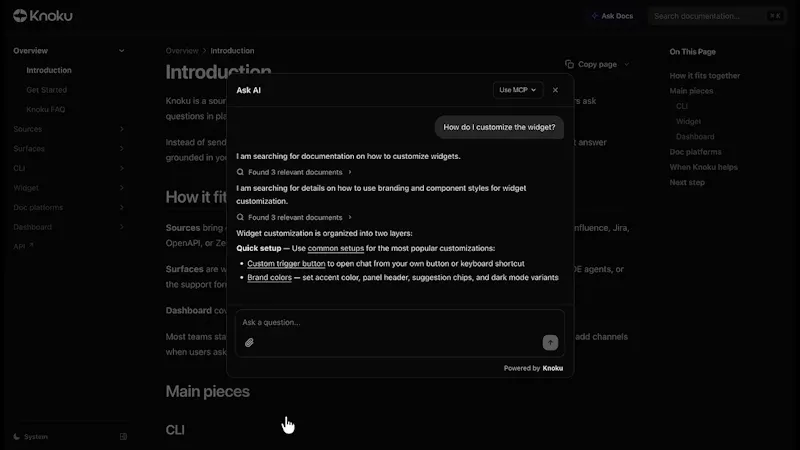Expand the CLI sidebar section
Screen dimensions: 800x450
point(121,168)
